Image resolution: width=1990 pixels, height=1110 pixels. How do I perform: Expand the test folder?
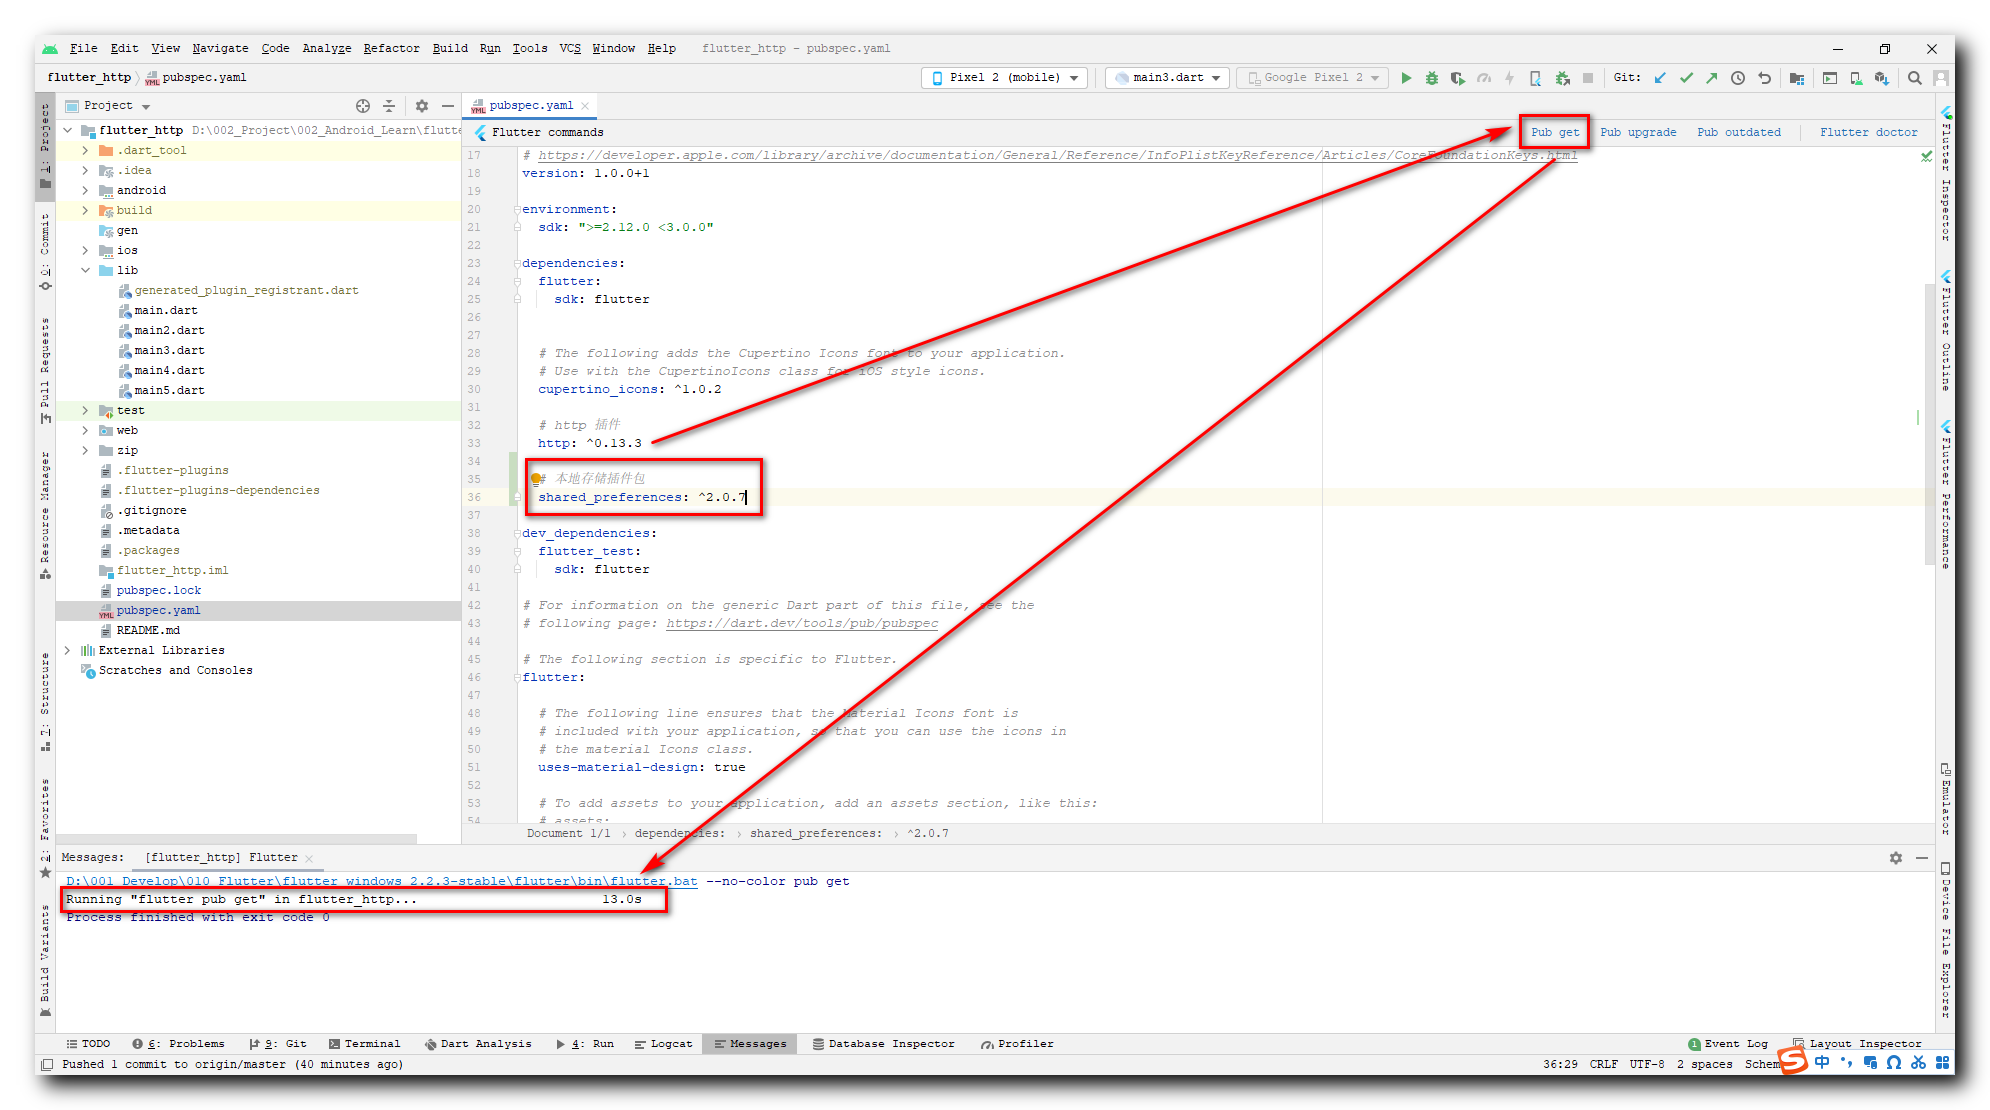85,411
